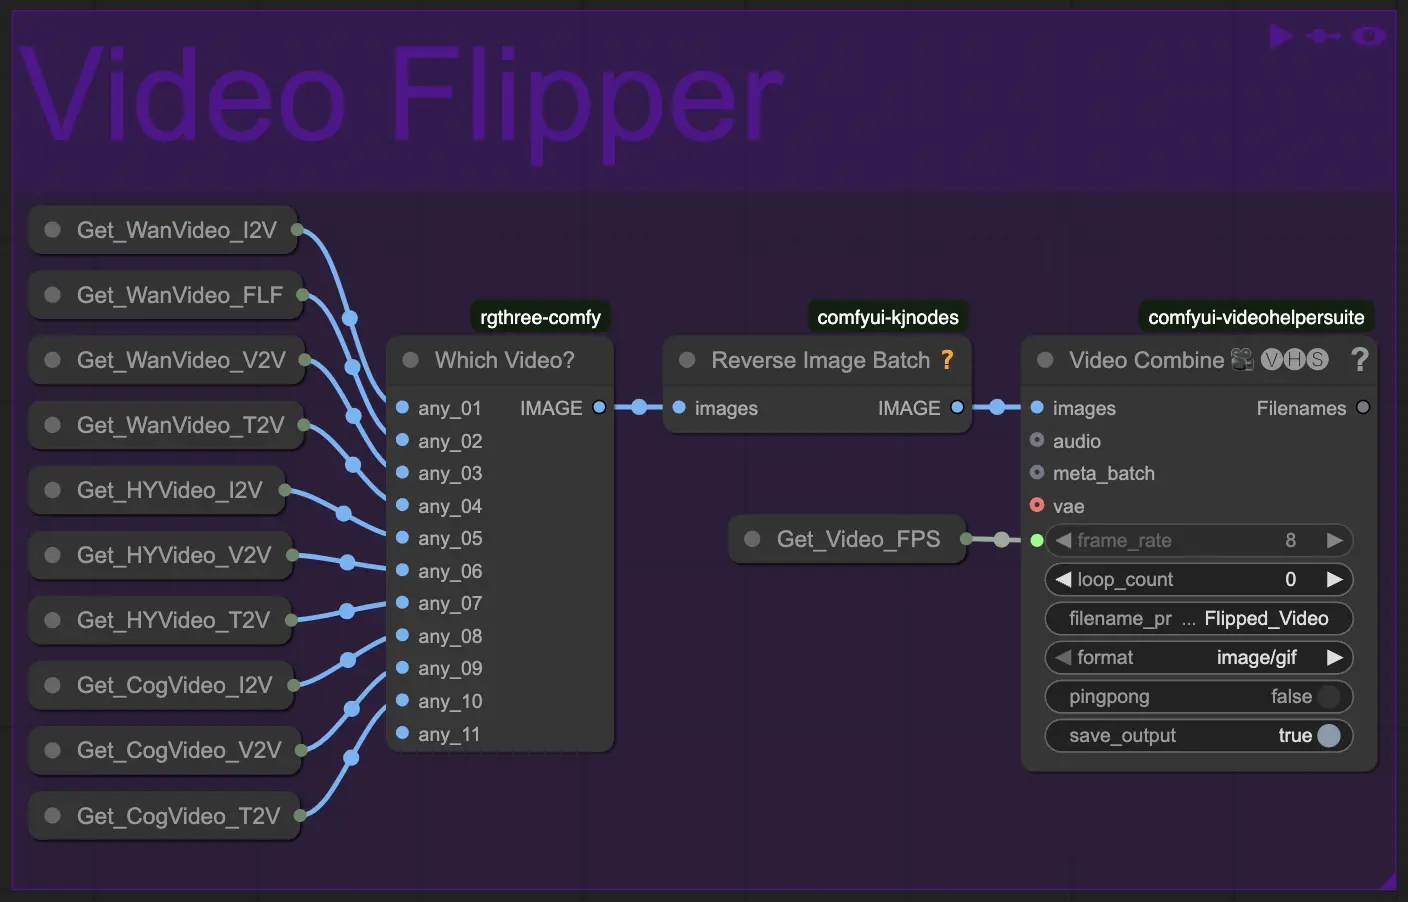Screen dimensions: 1408x902
Task: Decrease loop_count with the left arrow
Action: (1063, 580)
